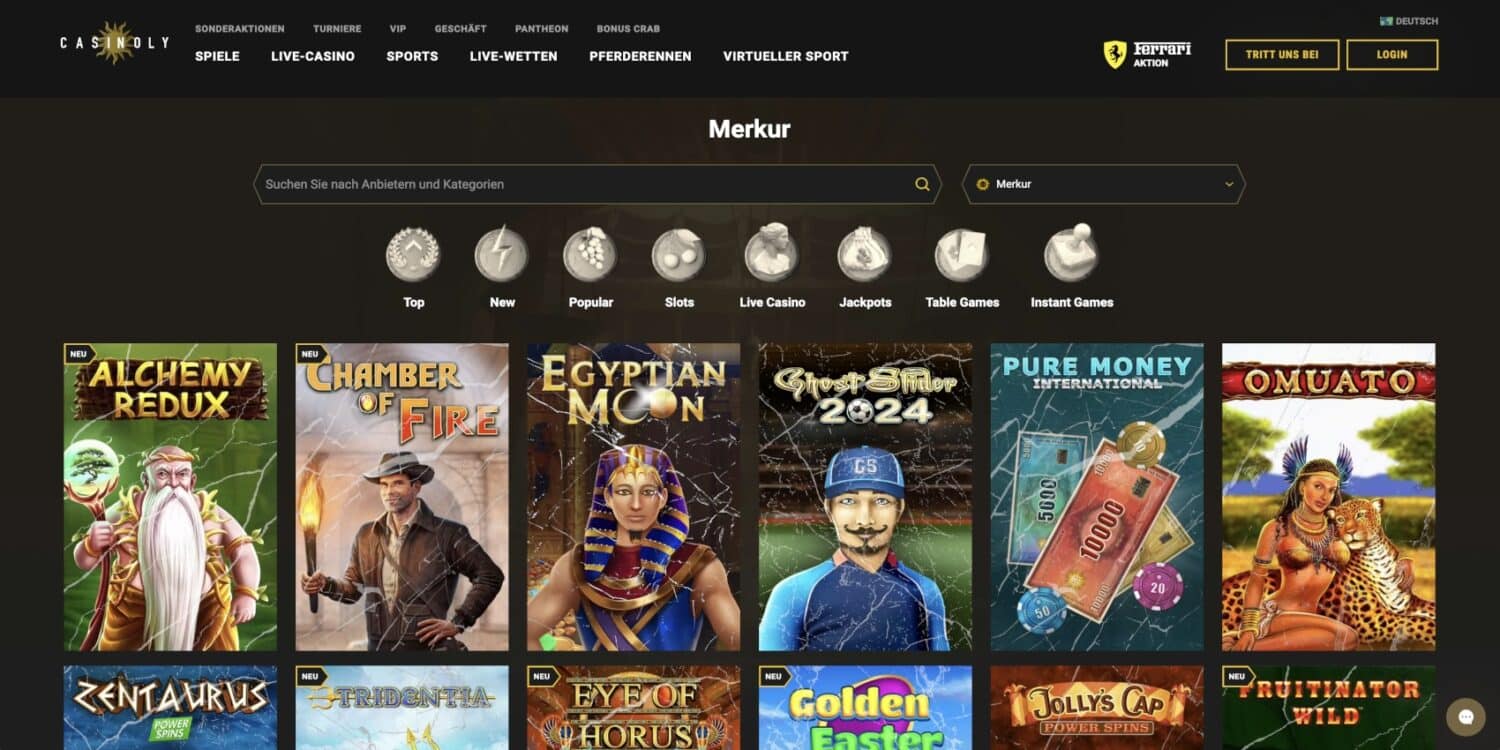Image resolution: width=1500 pixels, height=750 pixels.
Task: Go to the Pferderennen menu item
Action: coord(640,56)
